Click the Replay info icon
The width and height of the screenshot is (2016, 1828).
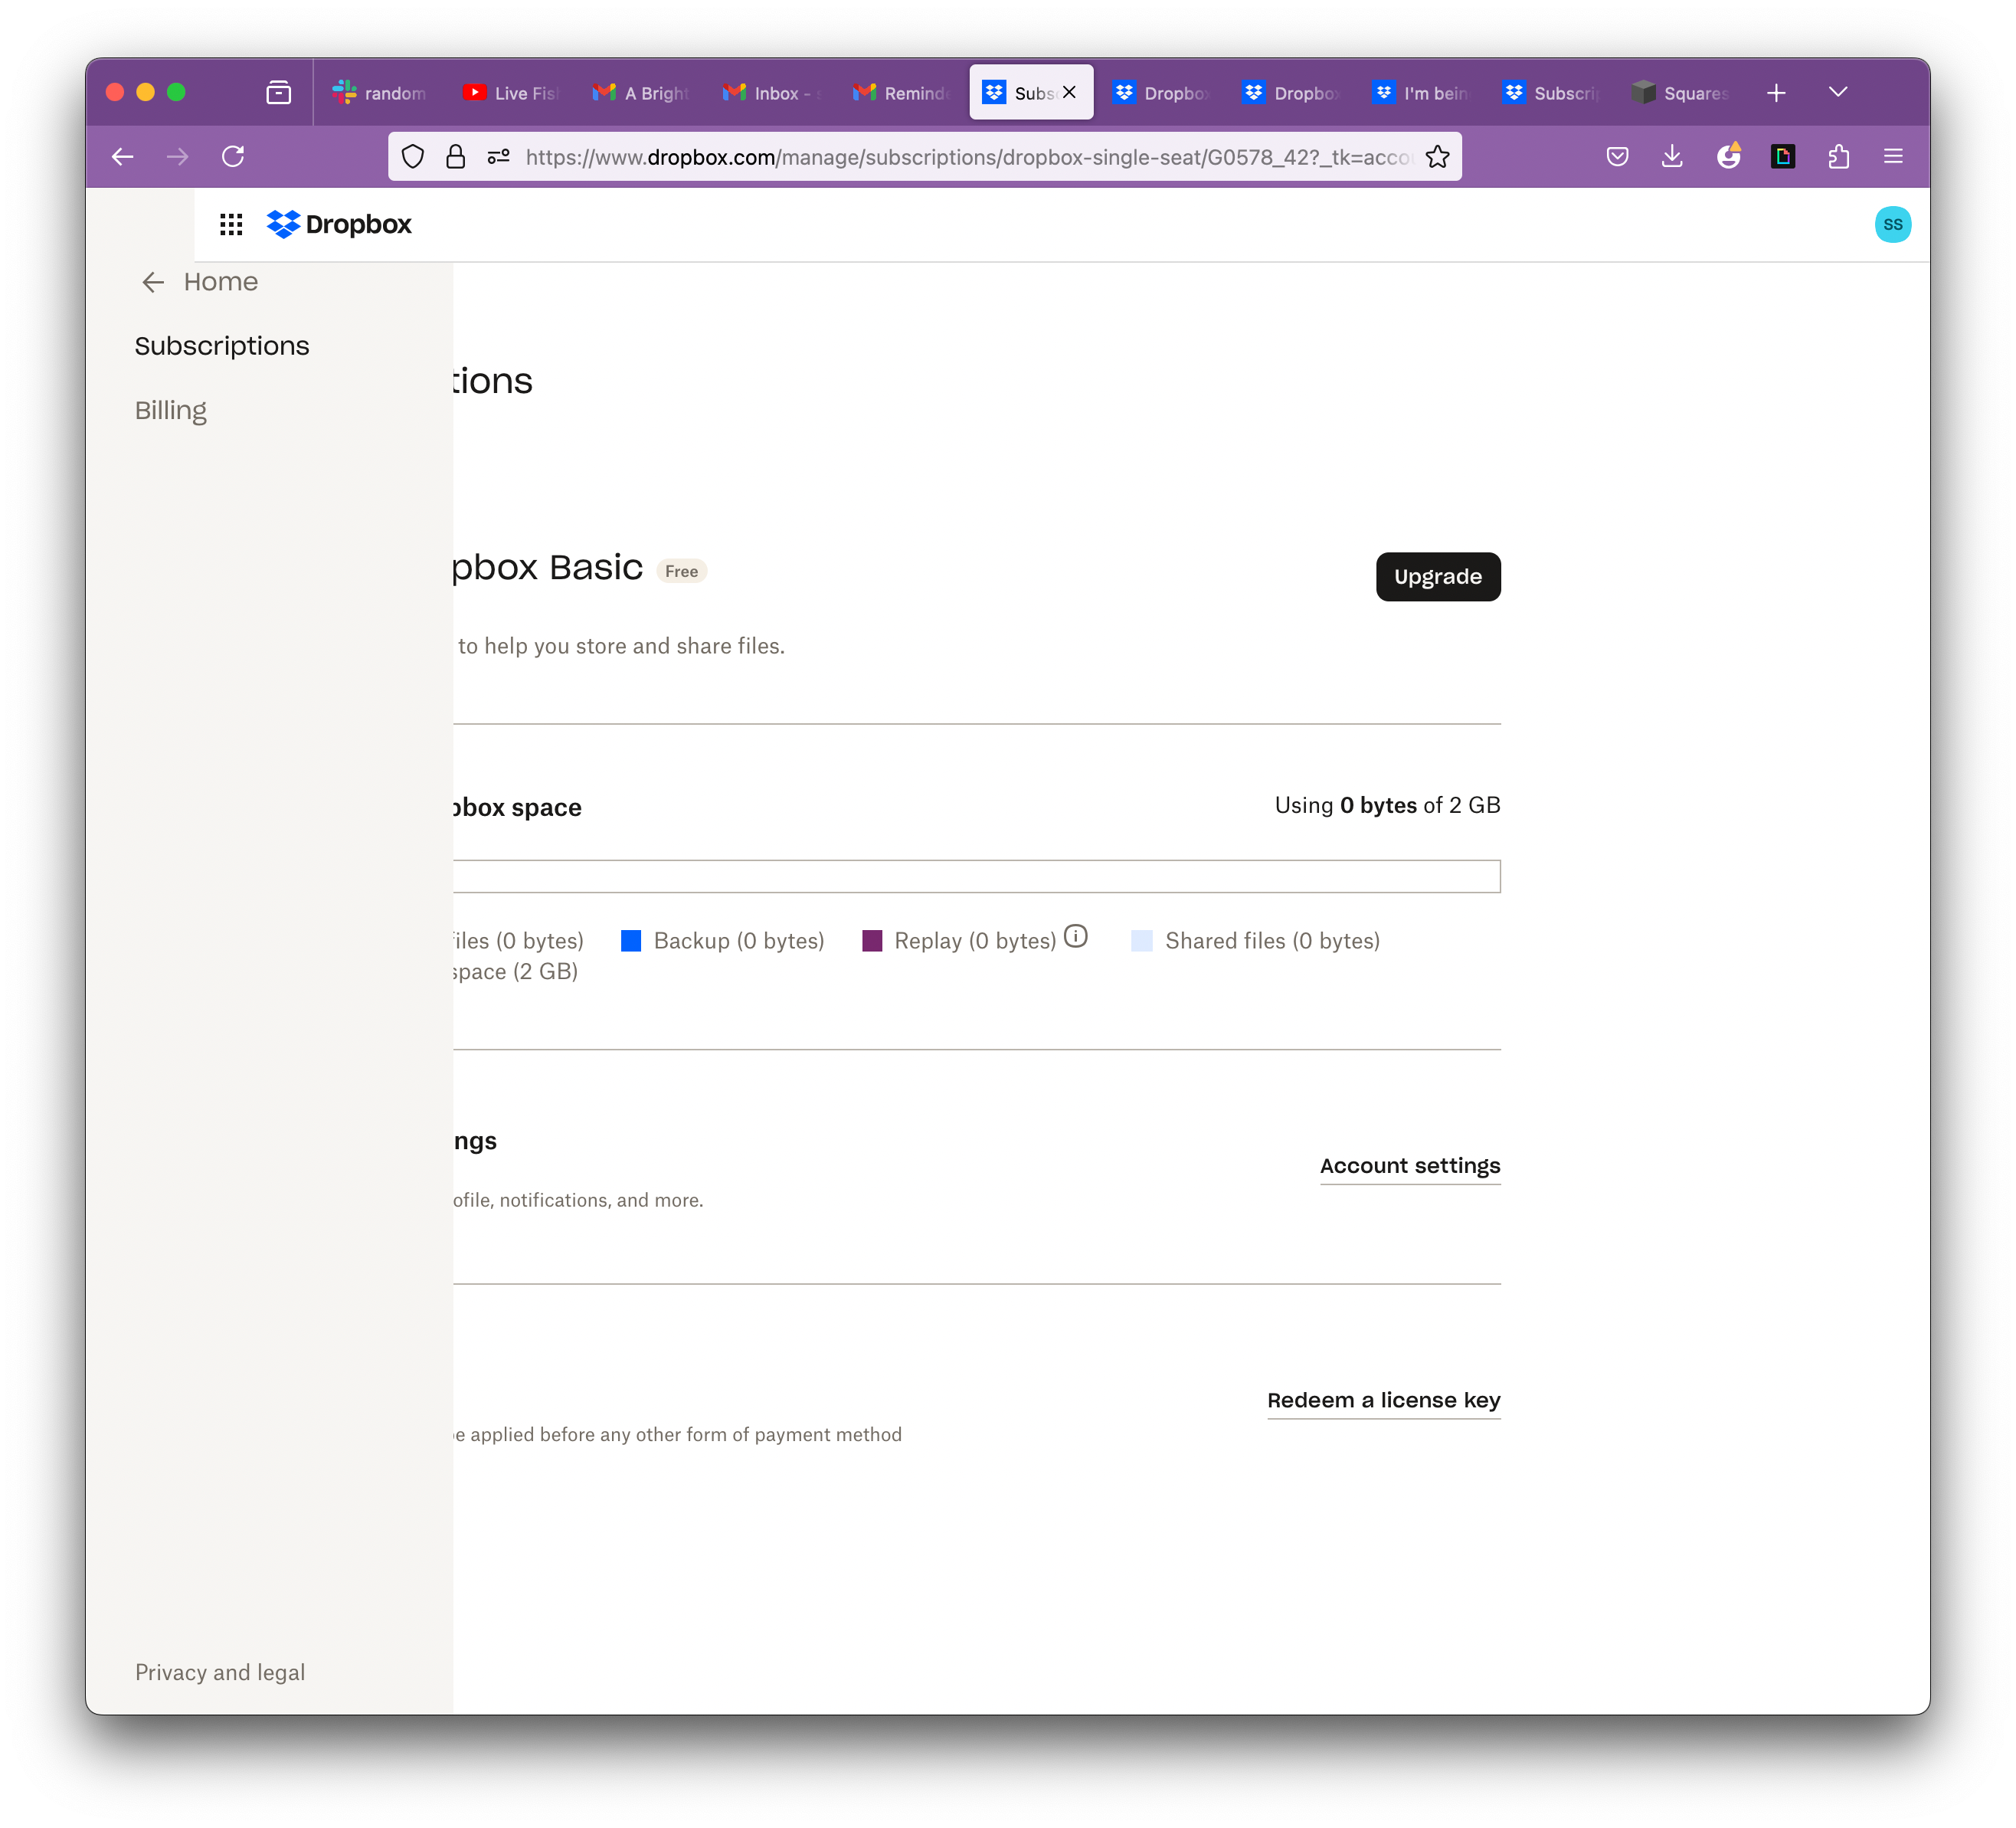click(1075, 936)
